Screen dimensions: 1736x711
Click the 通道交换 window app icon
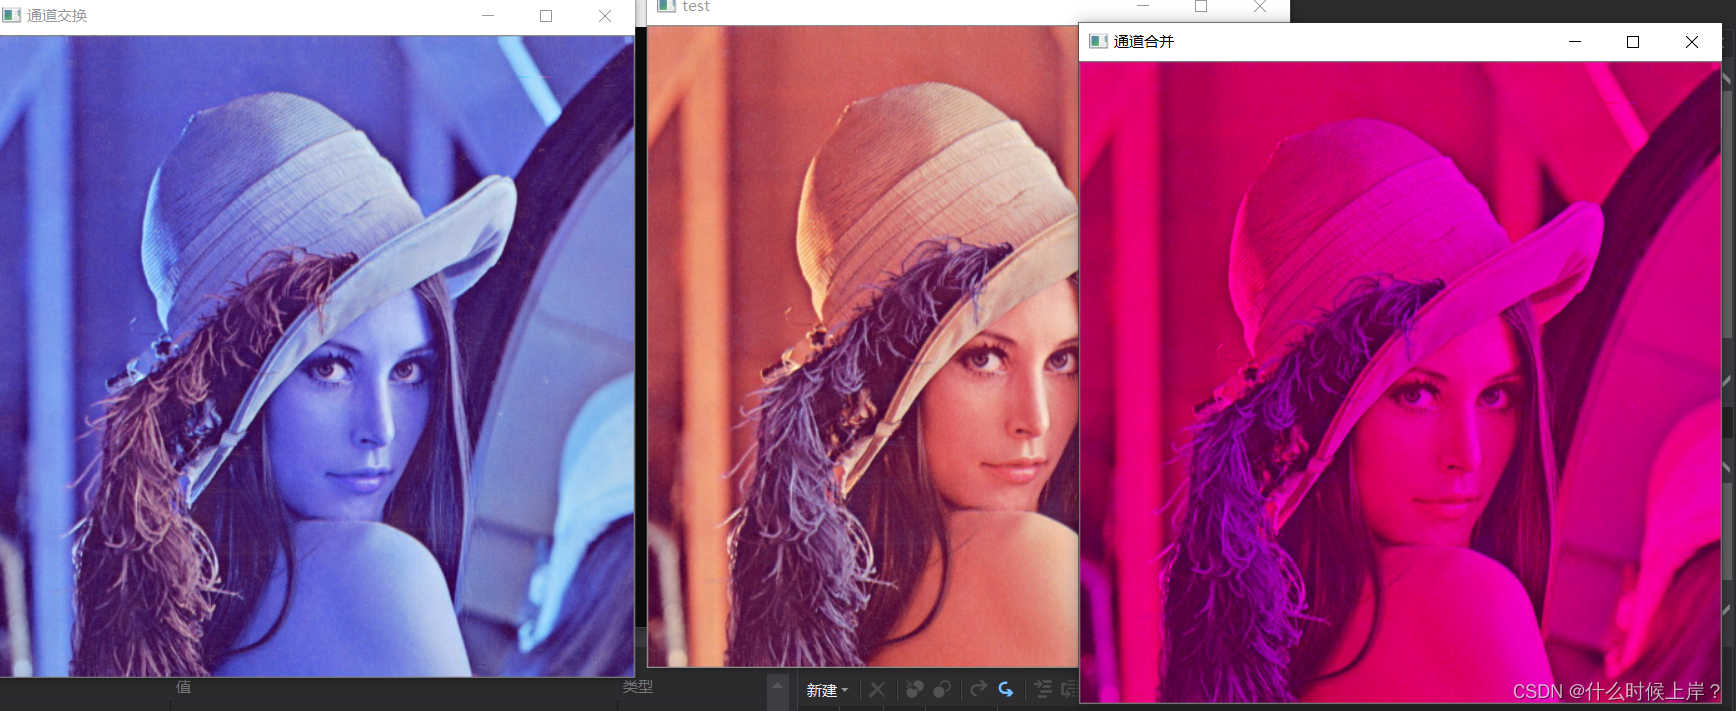pyautogui.click(x=12, y=15)
